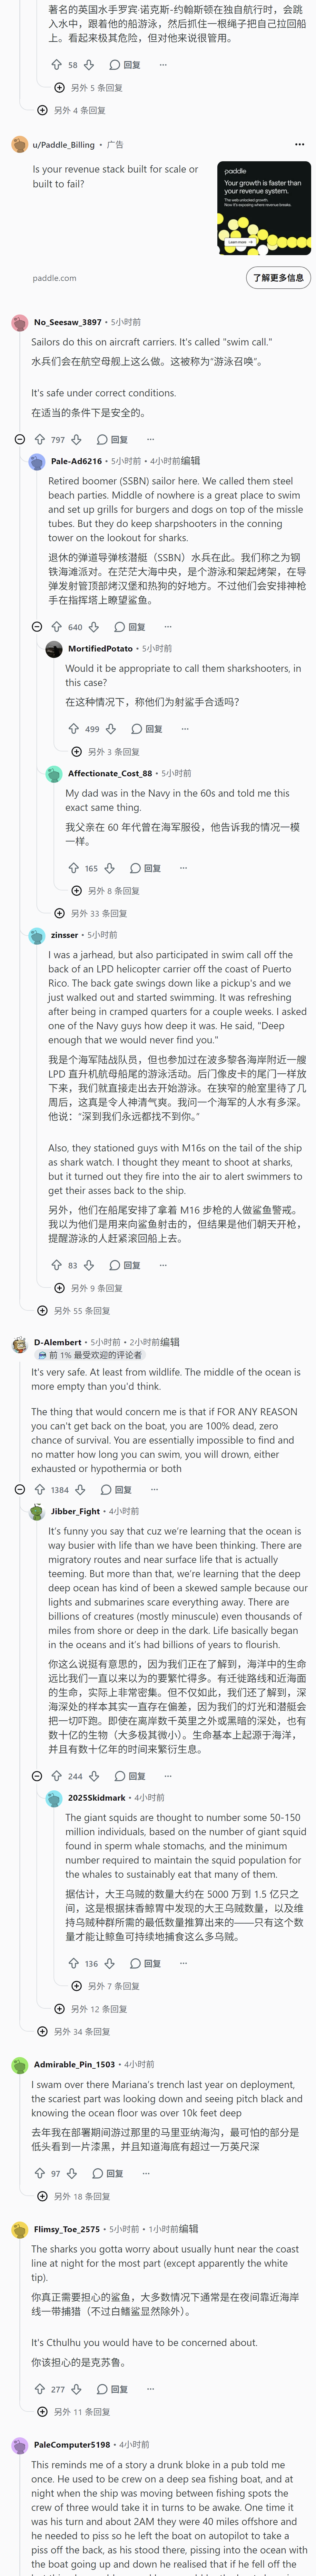Viewport: 316px width, 2576px height.
Task: Upvote MortifiedPotato's sharkshooters comment
Action: [74, 729]
